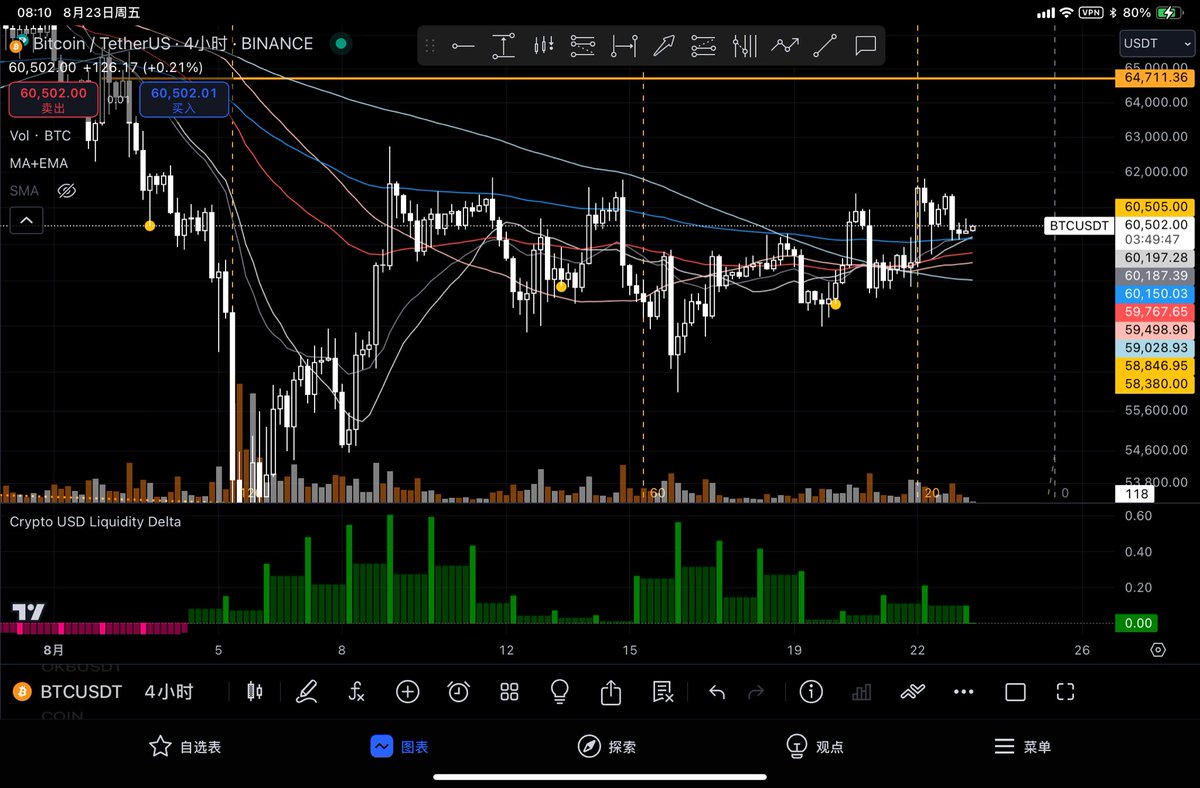Select the arrow drawing tool
This screenshot has width=1200, height=788.
click(664, 45)
